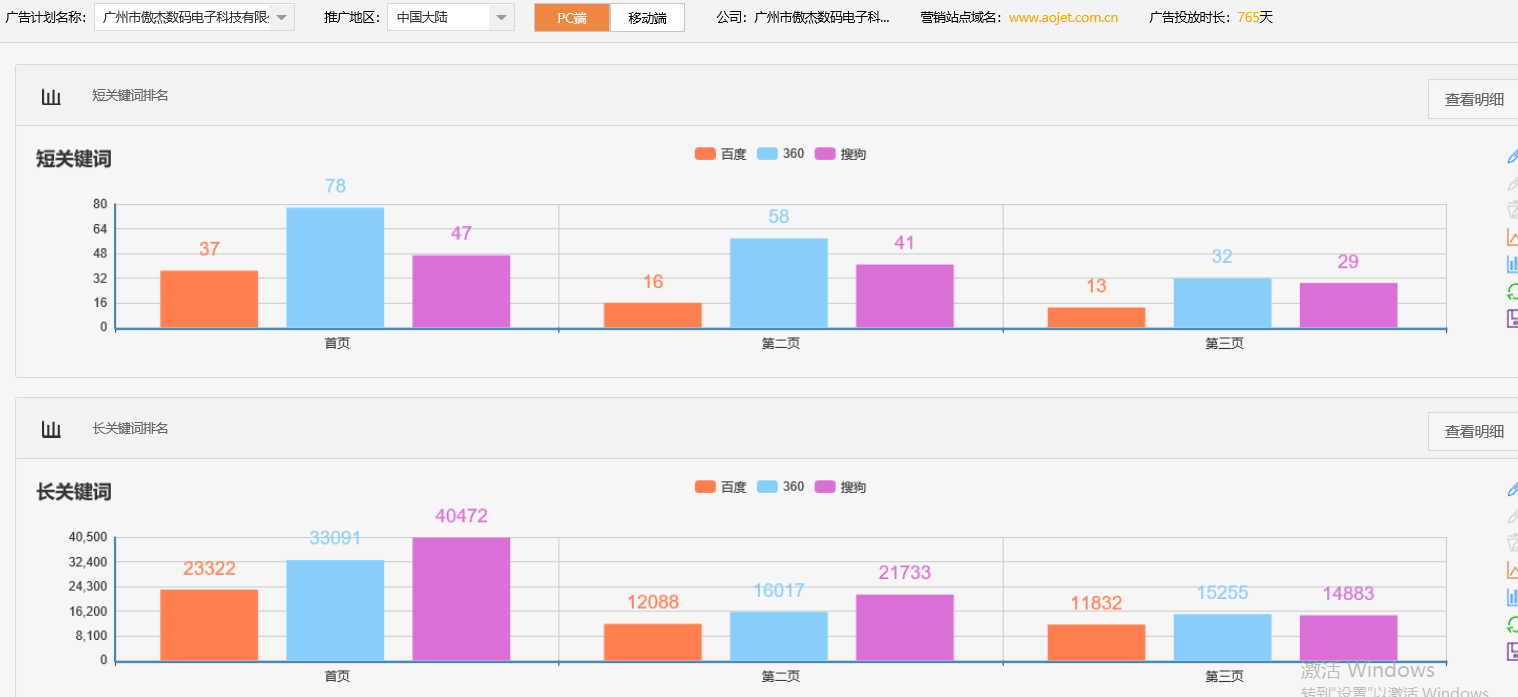Select the blue bar-chart icon in the right sidebar
Image resolution: width=1518 pixels, height=697 pixels.
pos(1512,263)
